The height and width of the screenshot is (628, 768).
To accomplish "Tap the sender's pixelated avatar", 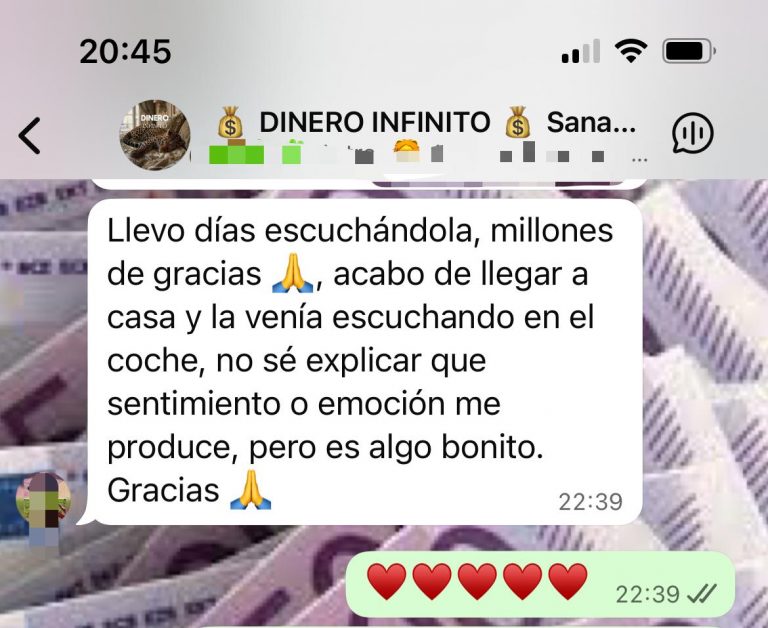I will (44, 501).
